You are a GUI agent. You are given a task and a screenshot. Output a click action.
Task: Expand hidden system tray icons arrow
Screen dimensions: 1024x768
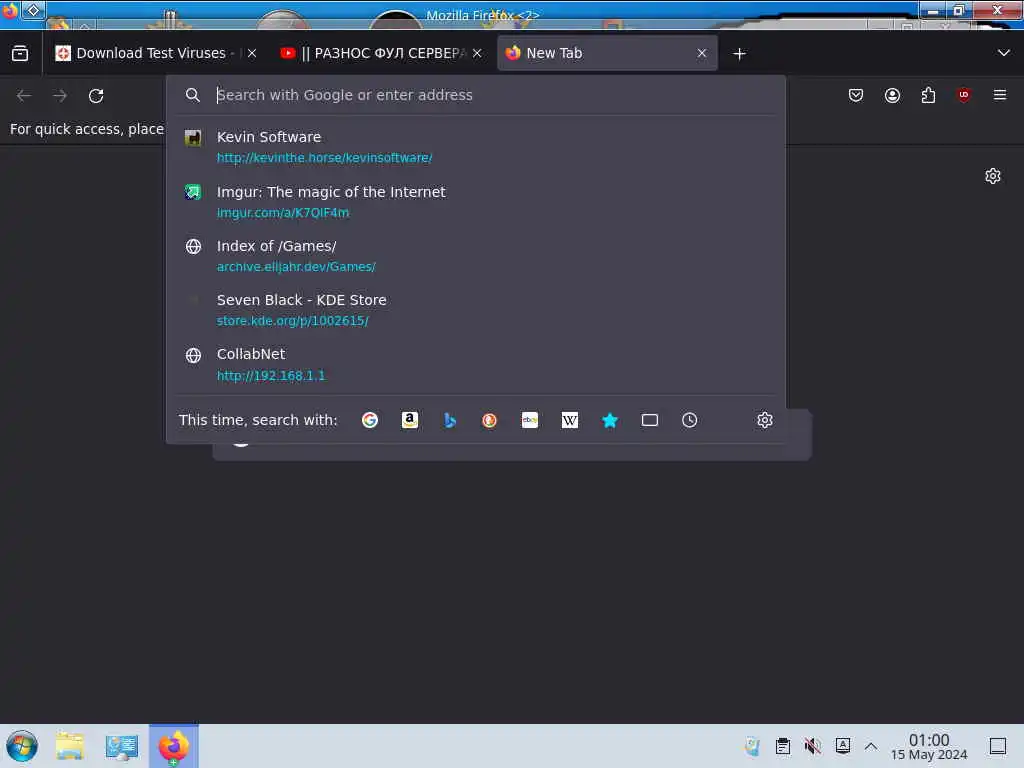871,746
